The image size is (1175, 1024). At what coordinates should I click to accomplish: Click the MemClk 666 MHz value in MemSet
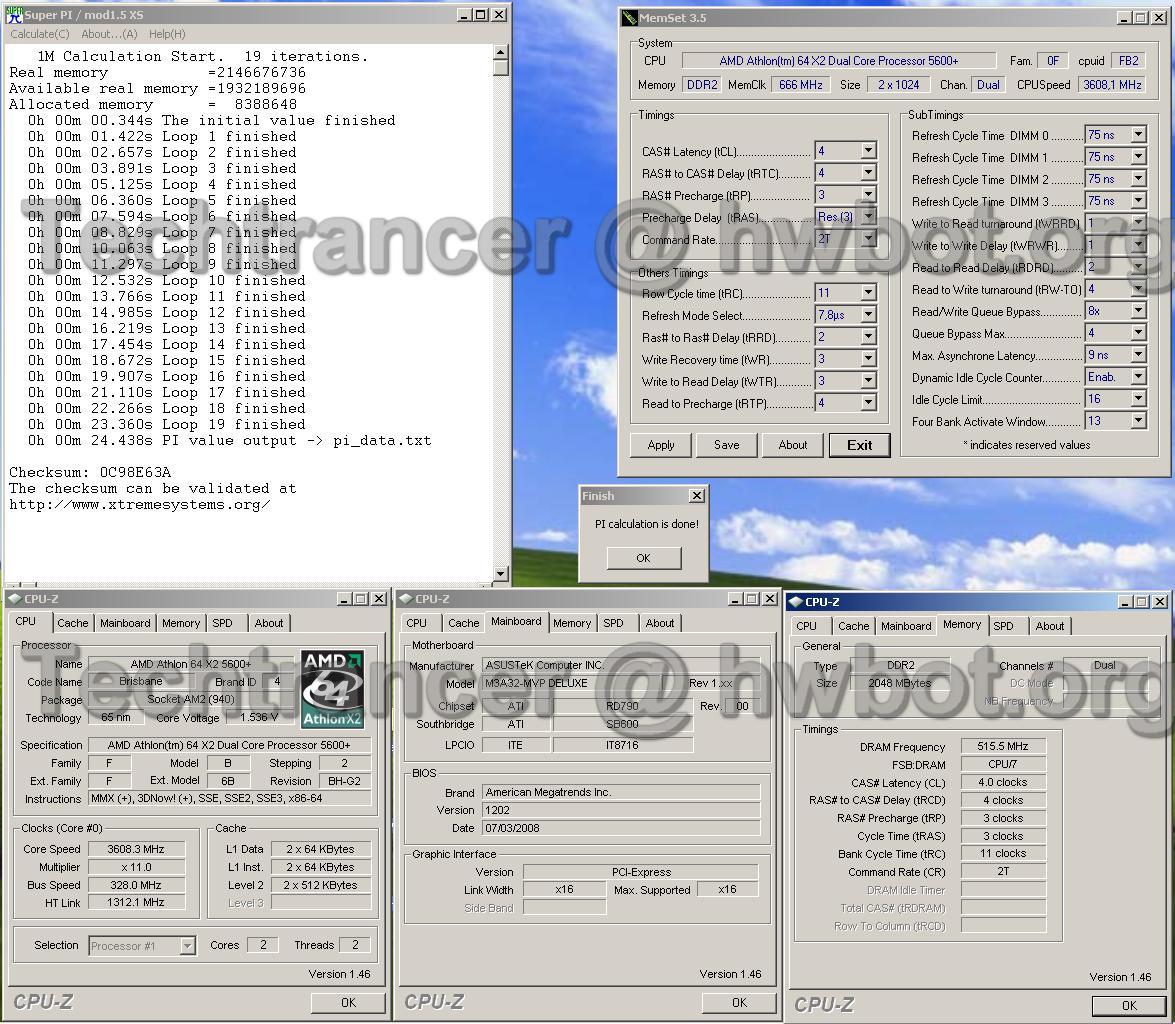(800, 85)
